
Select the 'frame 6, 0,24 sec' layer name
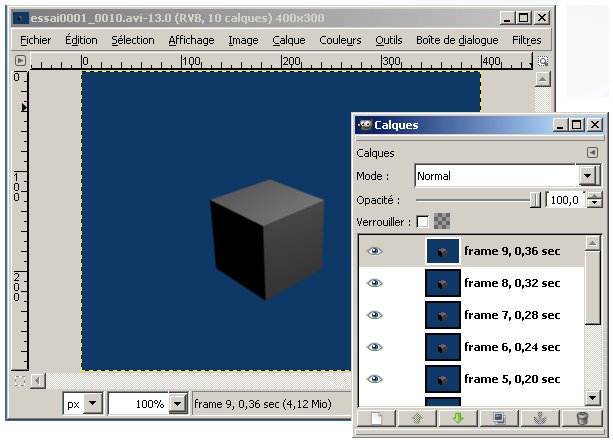click(x=512, y=347)
